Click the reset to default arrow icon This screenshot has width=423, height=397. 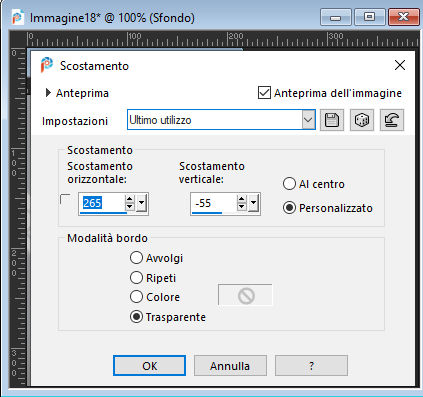click(392, 120)
